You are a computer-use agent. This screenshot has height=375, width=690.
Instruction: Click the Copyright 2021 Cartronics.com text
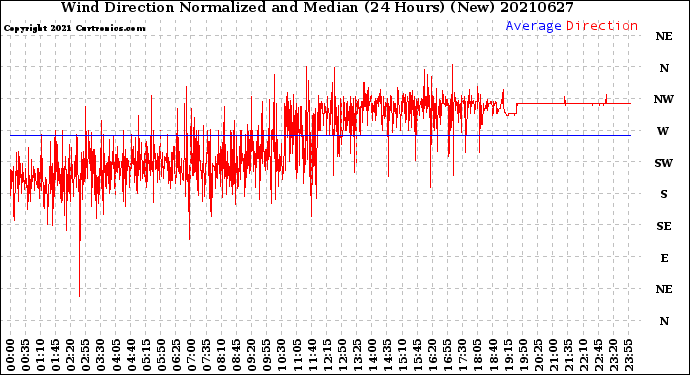point(74,28)
